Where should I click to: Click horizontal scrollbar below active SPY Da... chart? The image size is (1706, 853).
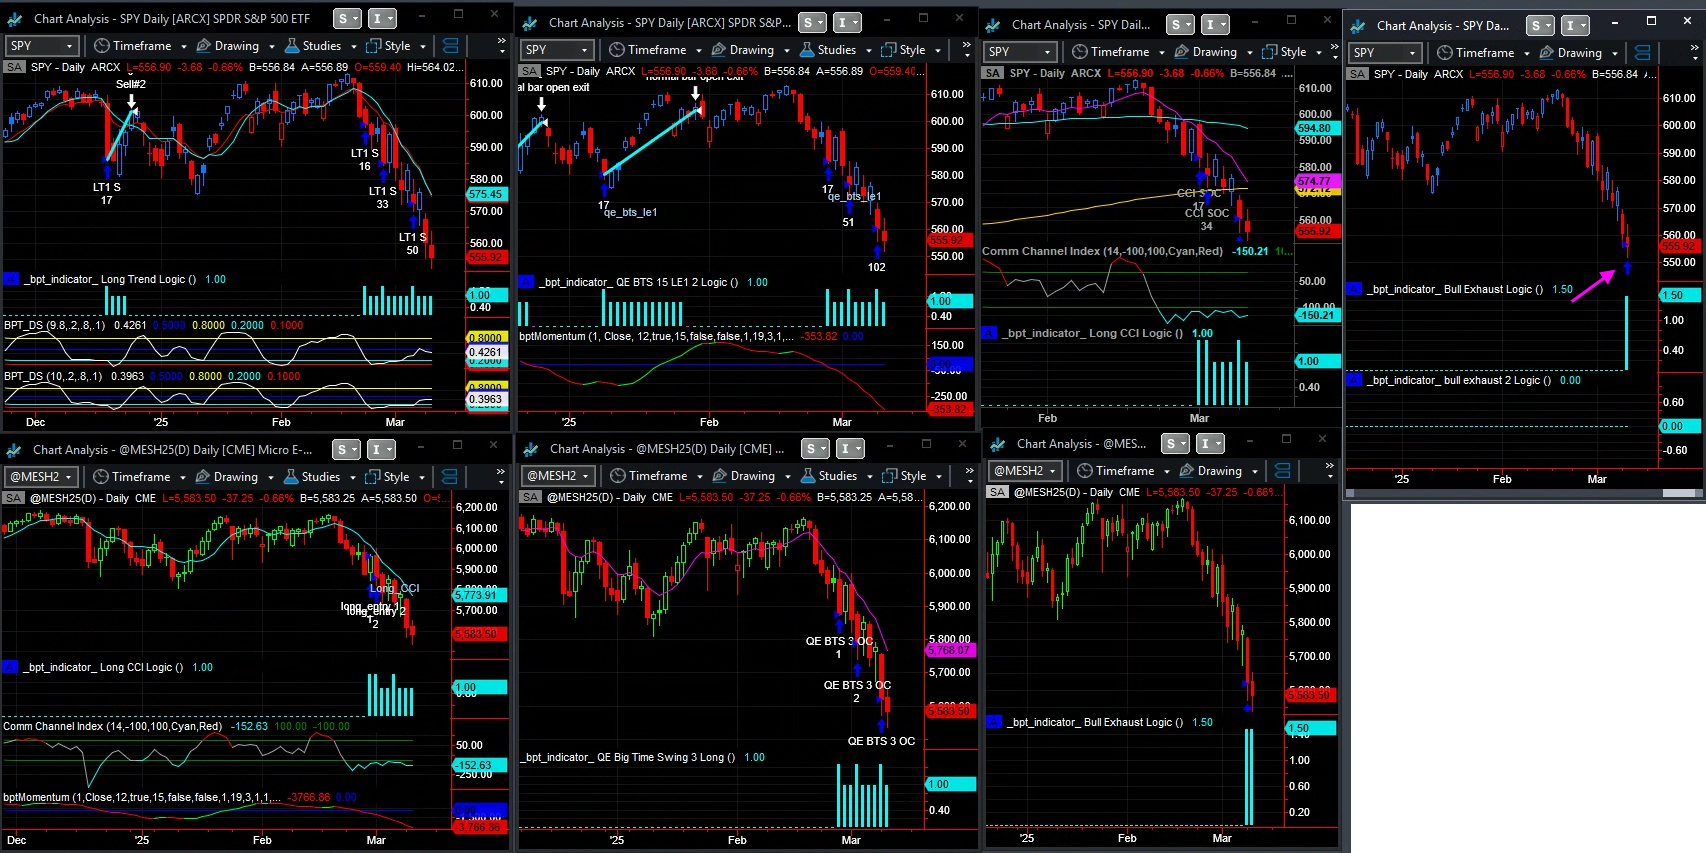(1524, 493)
